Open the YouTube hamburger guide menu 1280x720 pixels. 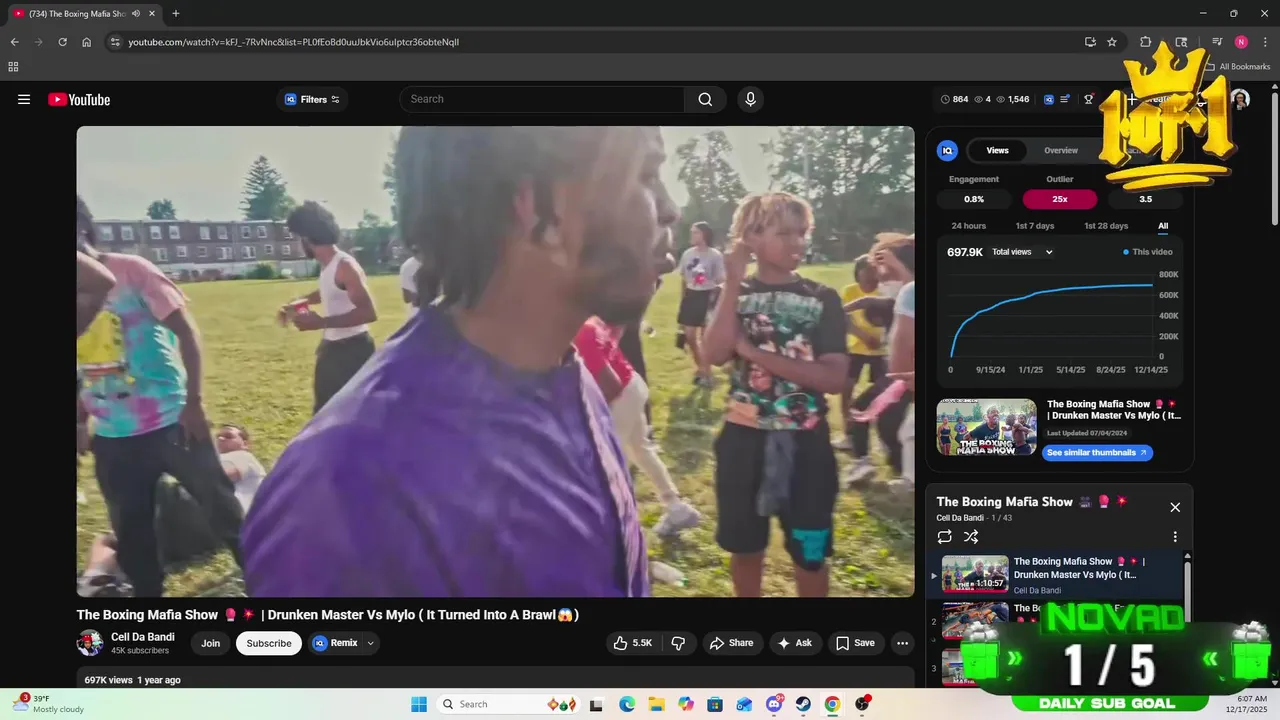point(24,99)
